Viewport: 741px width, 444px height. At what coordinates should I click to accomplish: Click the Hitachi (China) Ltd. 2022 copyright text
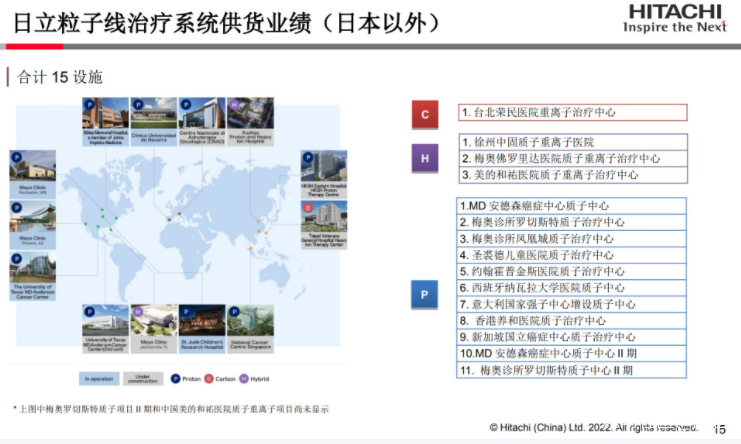594,427
